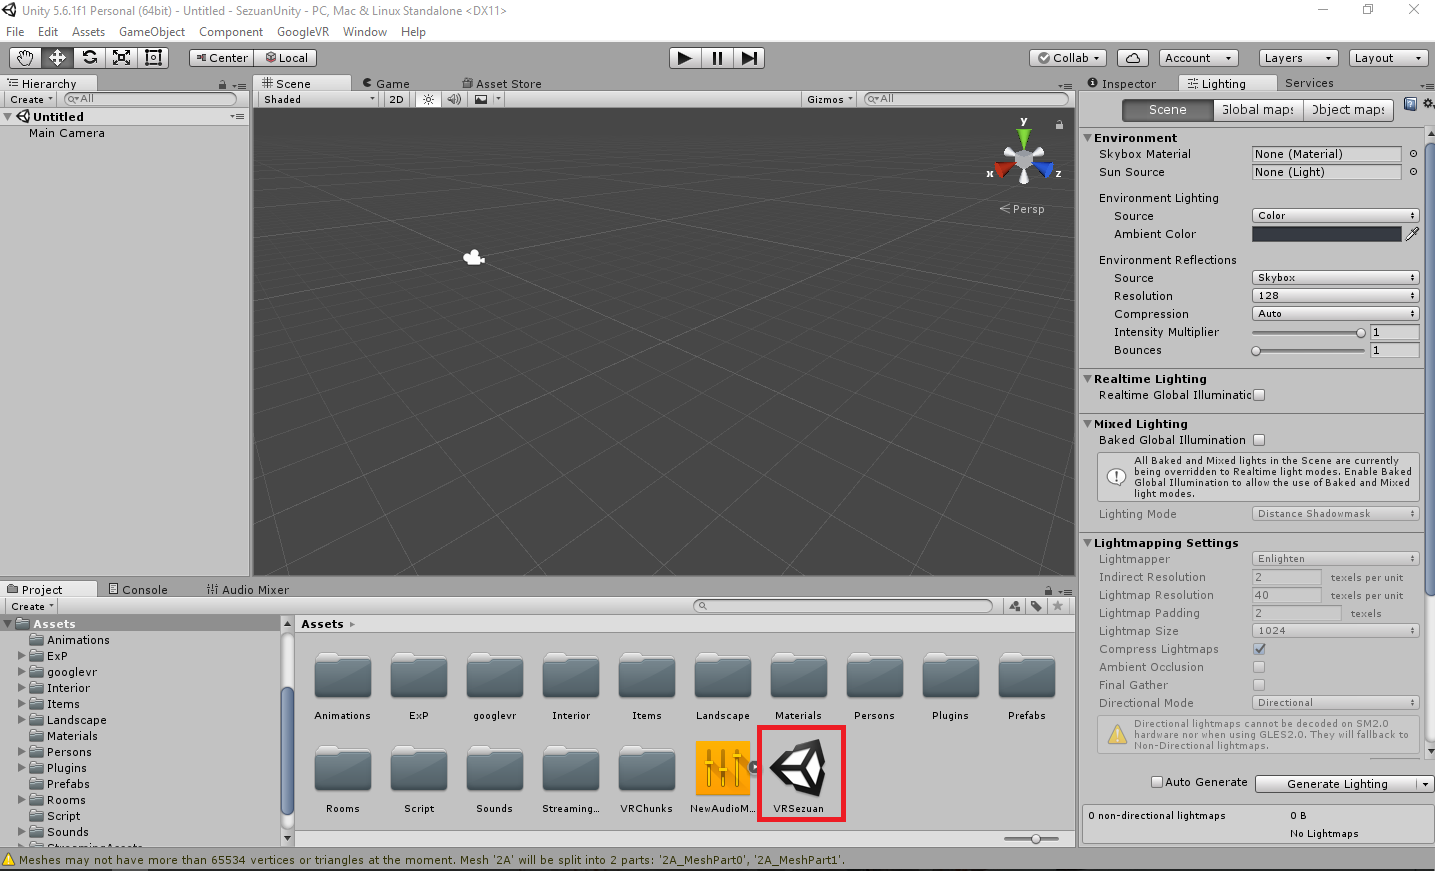Select the Scale tool

click(121, 58)
